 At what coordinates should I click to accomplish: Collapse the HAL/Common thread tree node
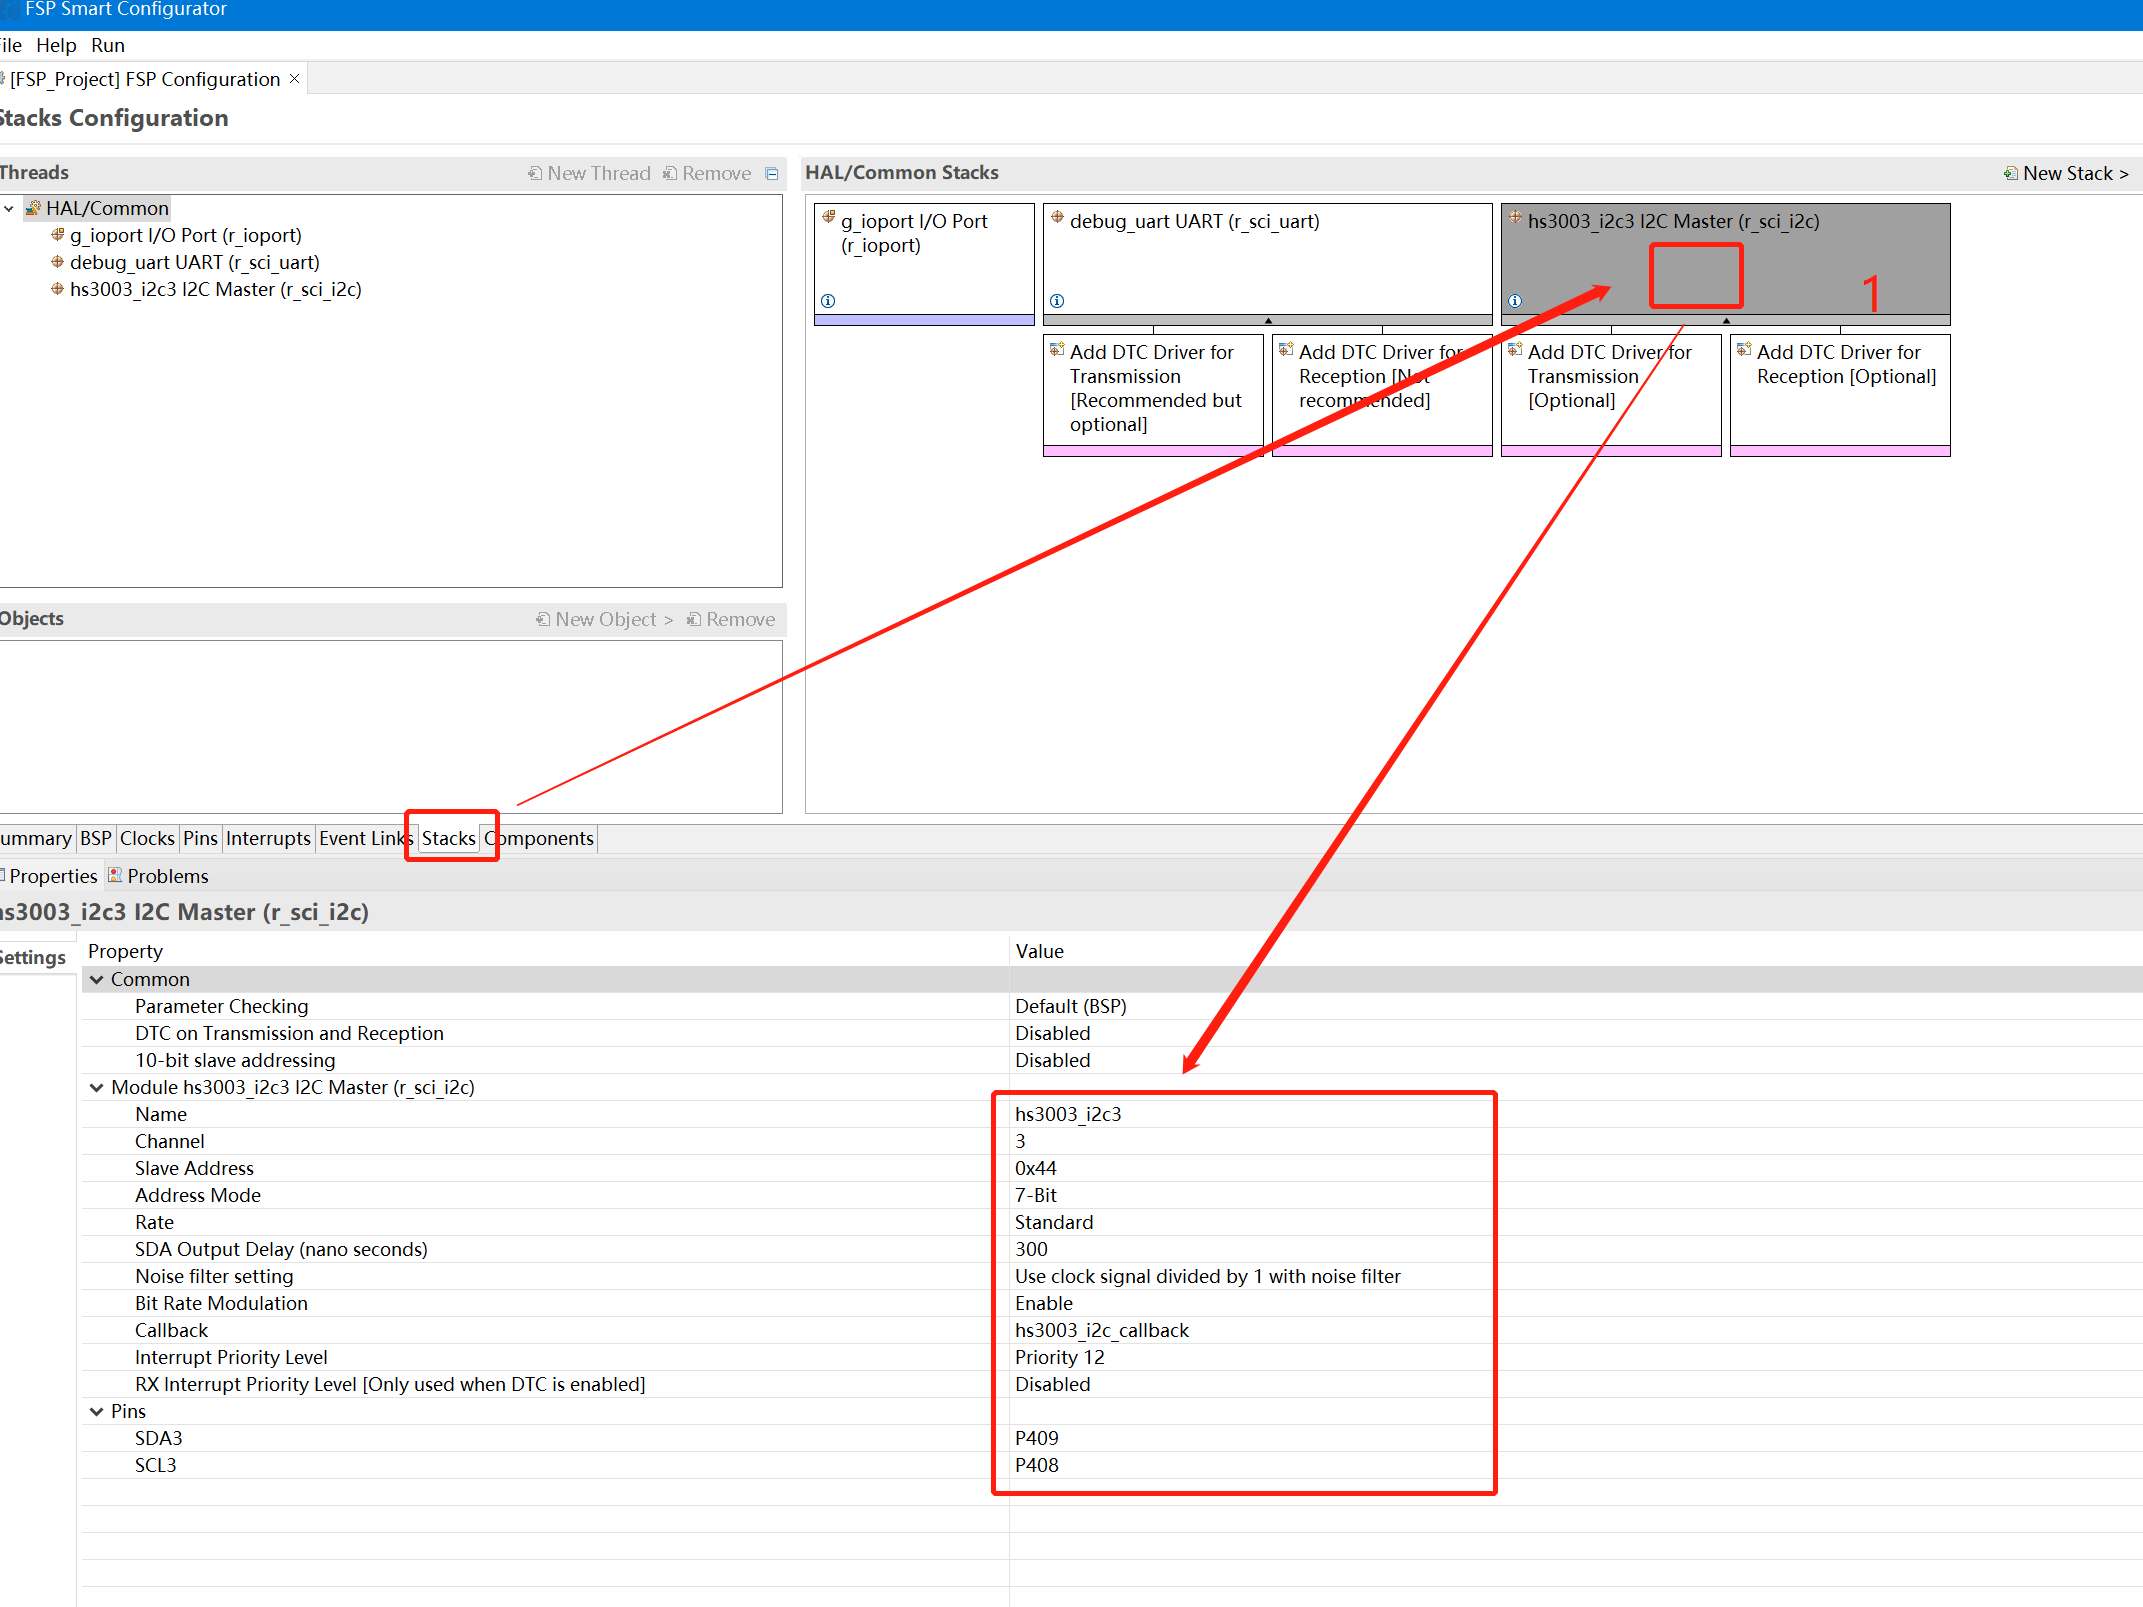[x=9, y=208]
